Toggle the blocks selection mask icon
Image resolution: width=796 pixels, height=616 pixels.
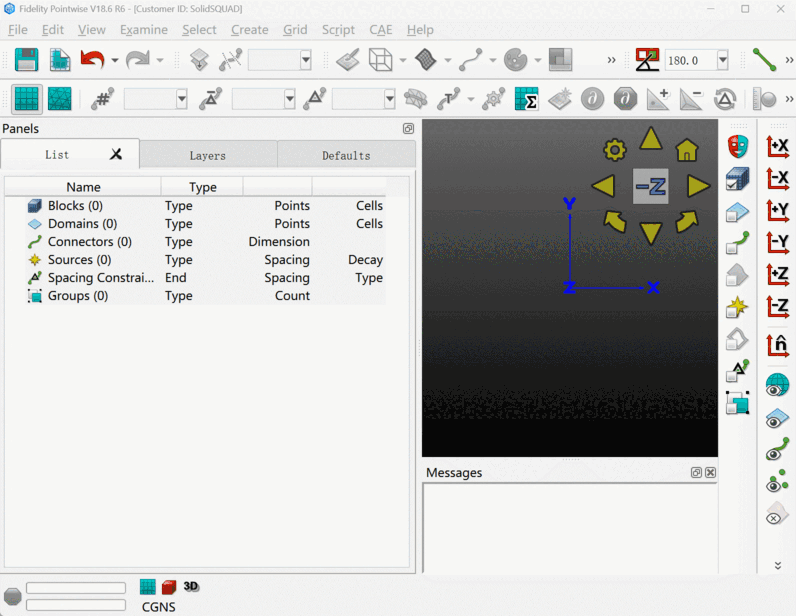coord(738,179)
